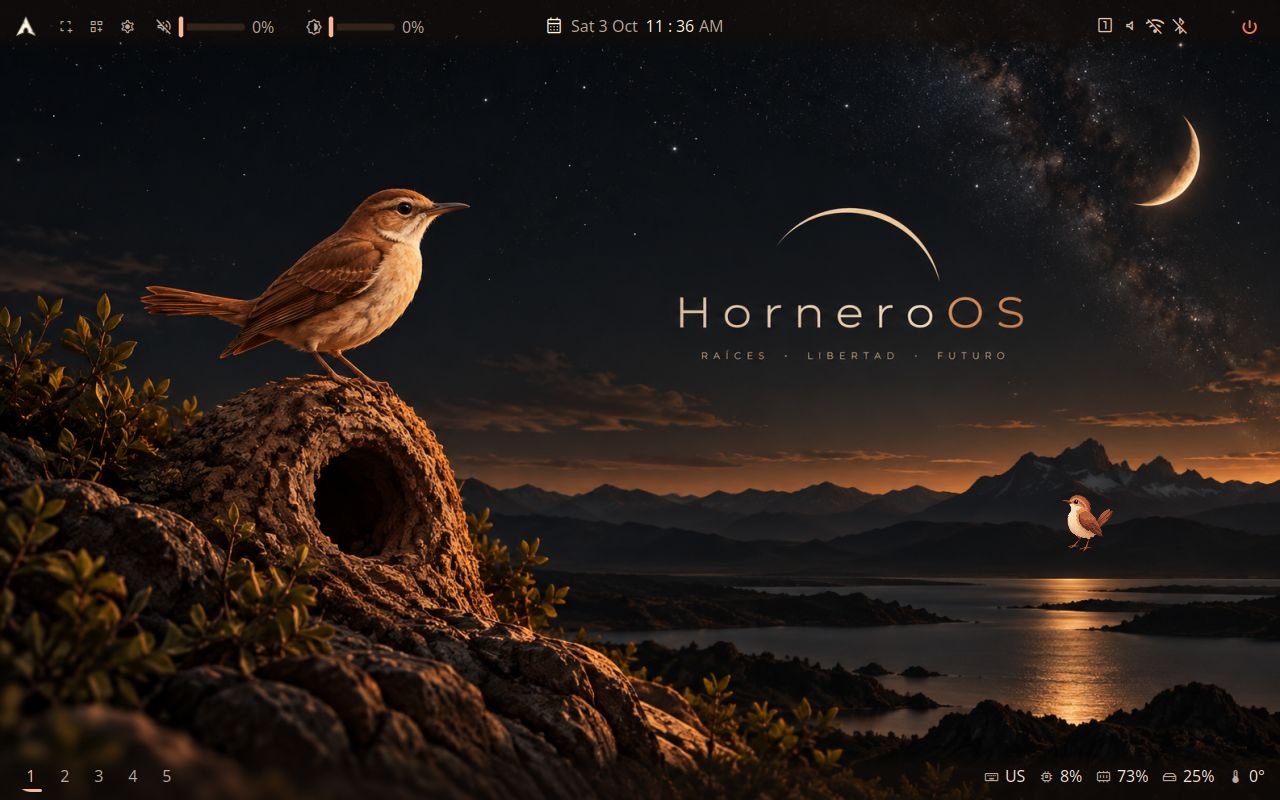Image resolution: width=1280 pixels, height=800 pixels.
Task: Open the apps grid with plus icon
Action: pos(97,27)
